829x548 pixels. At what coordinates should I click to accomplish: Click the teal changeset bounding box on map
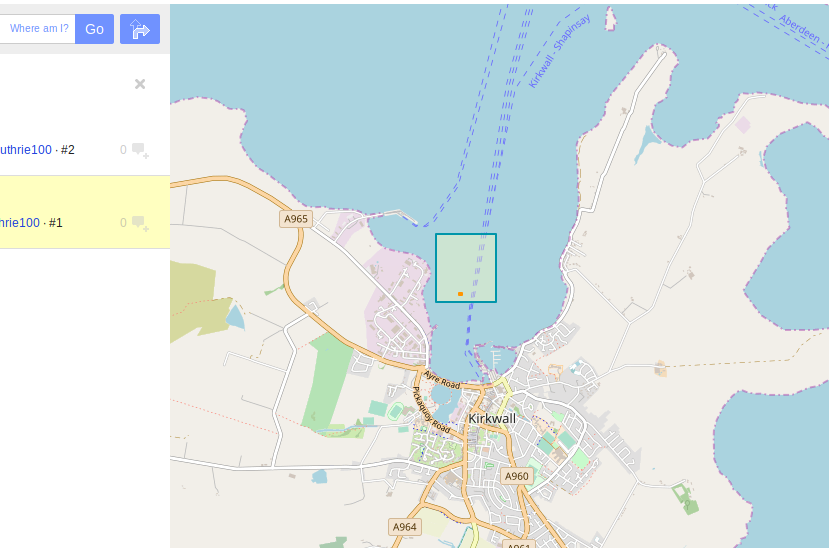(x=466, y=268)
